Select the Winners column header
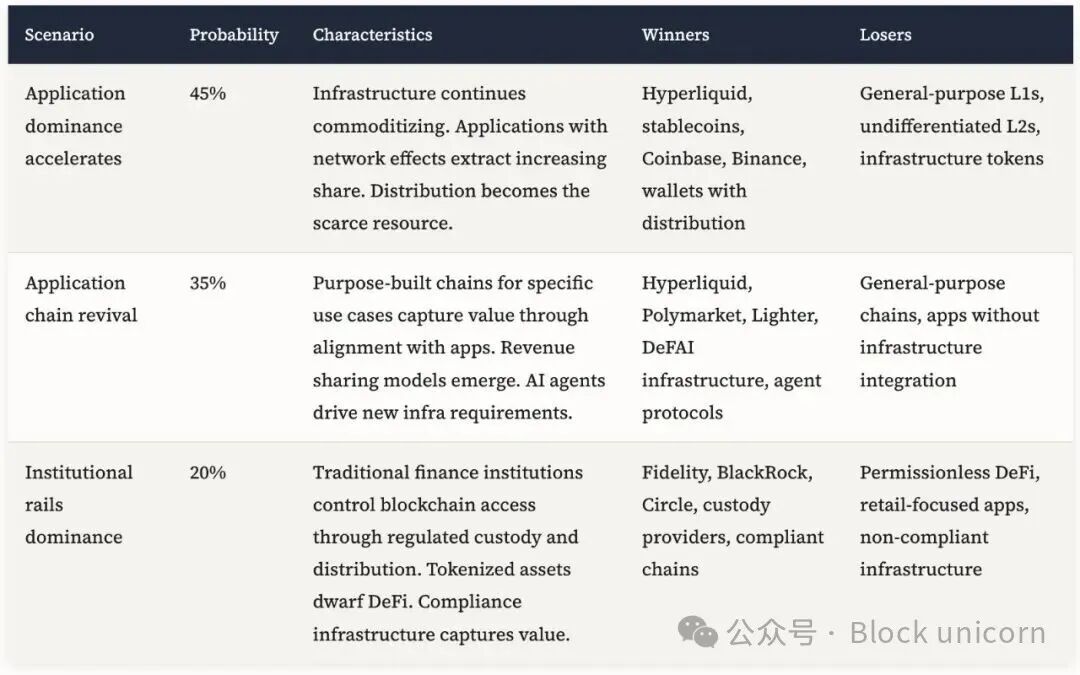Viewport: 1080px width, 675px height. 675,35
